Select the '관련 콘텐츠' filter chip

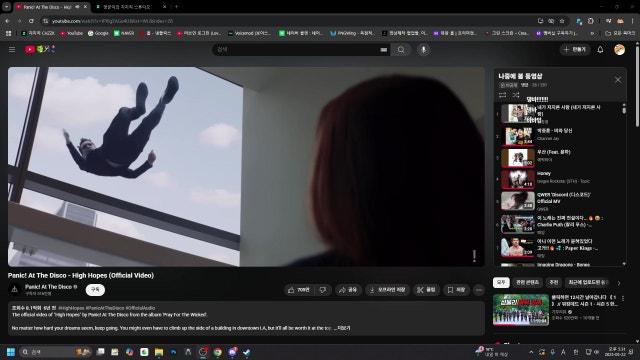click(527, 282)
